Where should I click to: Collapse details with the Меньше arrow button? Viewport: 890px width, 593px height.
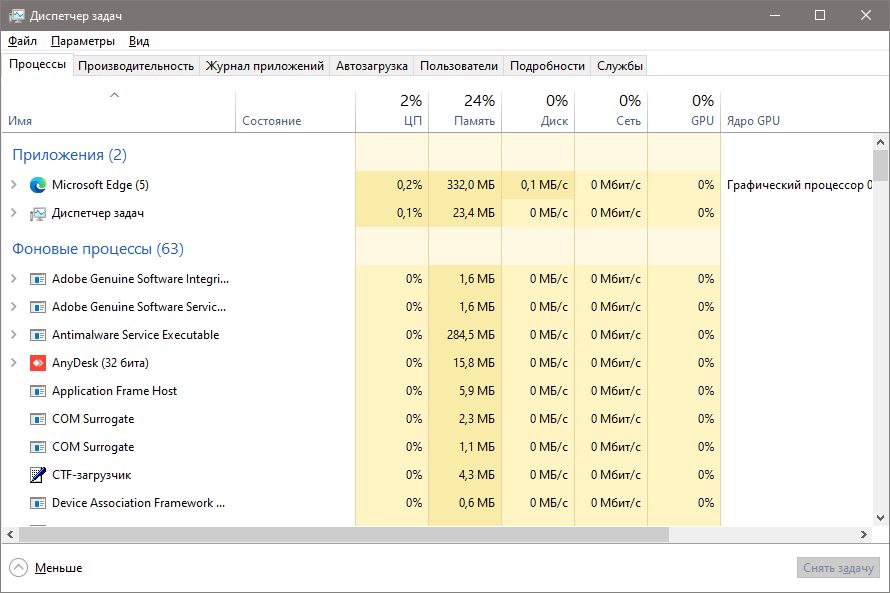[19, 568]
